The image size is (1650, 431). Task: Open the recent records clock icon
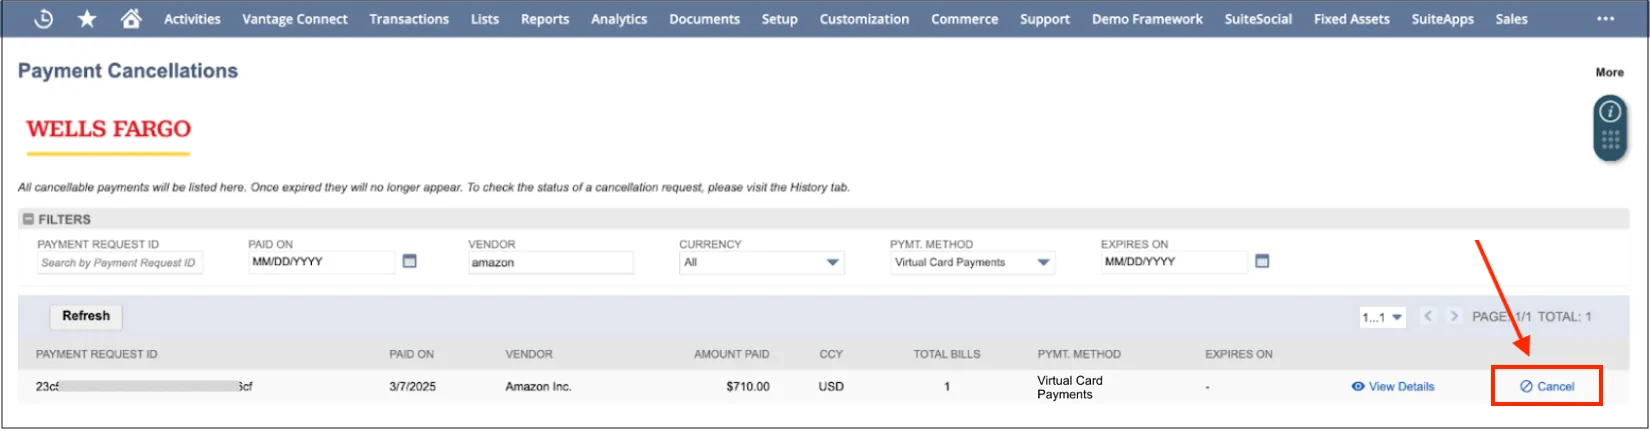pyautogui.click(x=43, y=18)
